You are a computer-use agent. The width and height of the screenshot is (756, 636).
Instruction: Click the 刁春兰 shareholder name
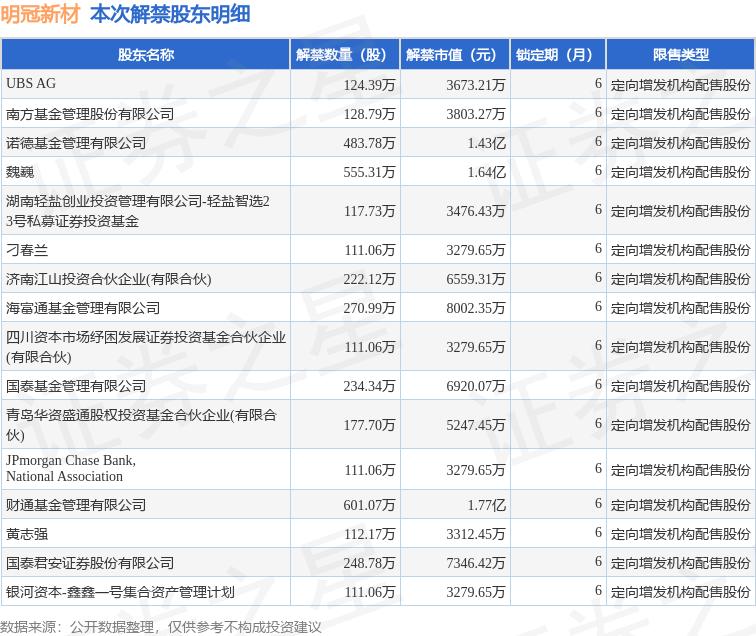[x=27, y=250]
